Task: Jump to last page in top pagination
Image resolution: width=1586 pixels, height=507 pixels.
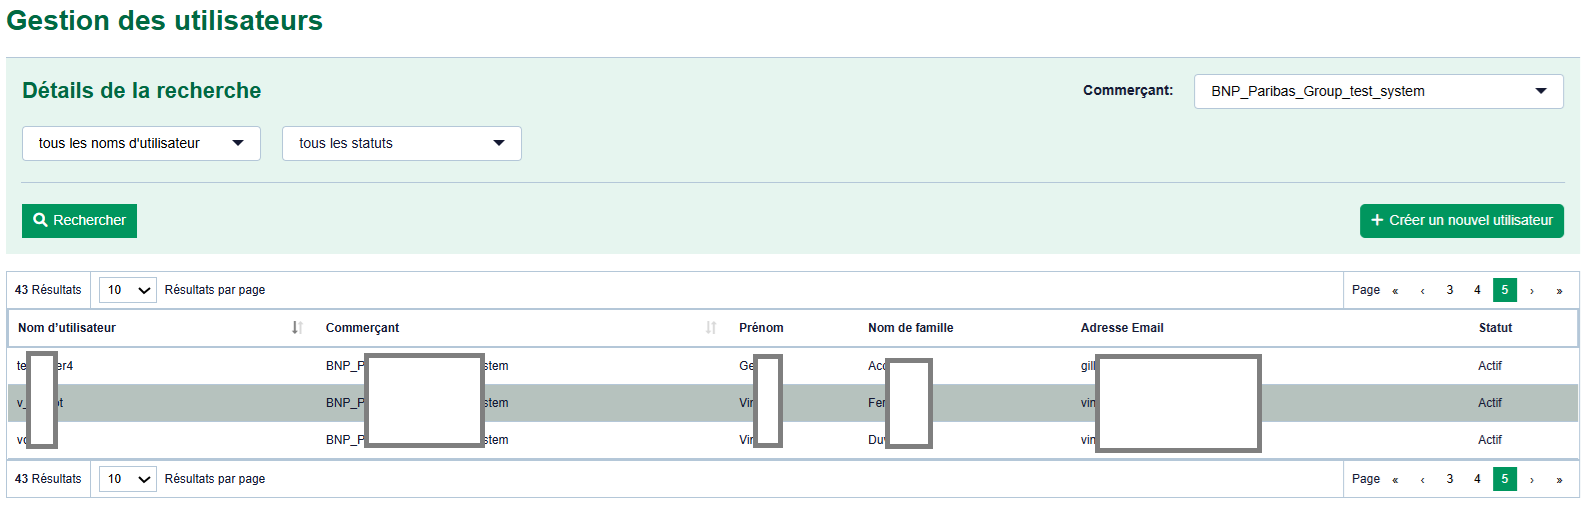Action: point(1559,291)
